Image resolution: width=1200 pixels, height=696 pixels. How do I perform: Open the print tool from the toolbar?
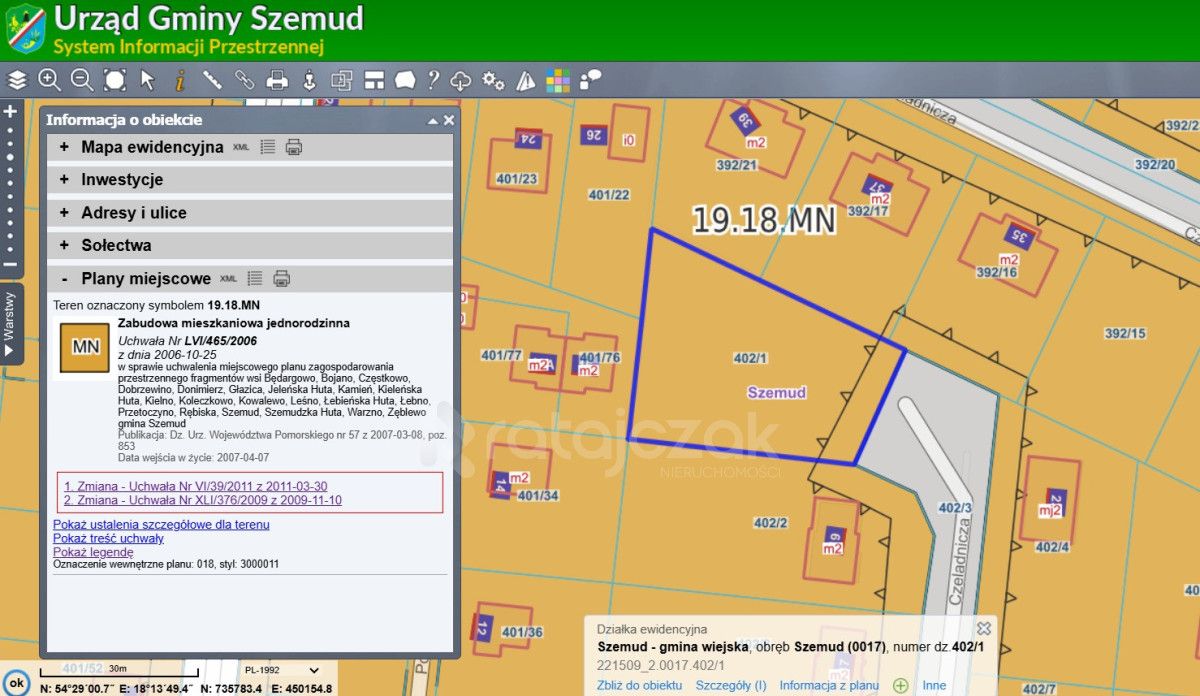coord(275,78)
